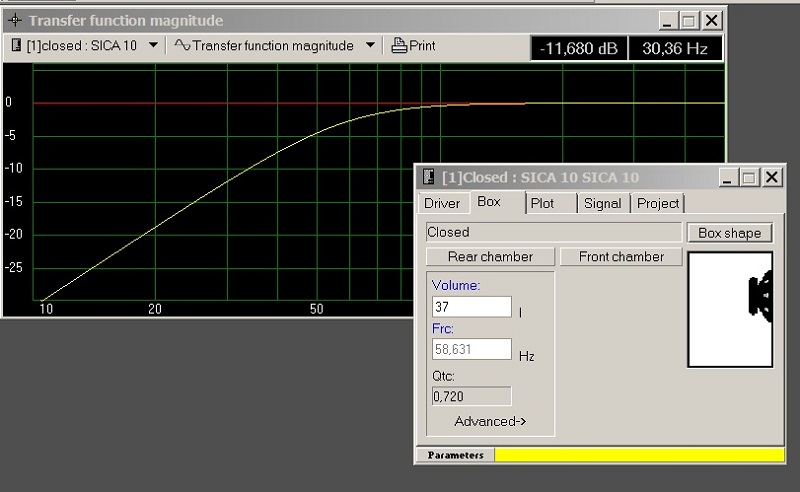800x492 pixels.
Task: Open the [1]closed : SICA 10 dropdown arrow
Action: point(153,45)
